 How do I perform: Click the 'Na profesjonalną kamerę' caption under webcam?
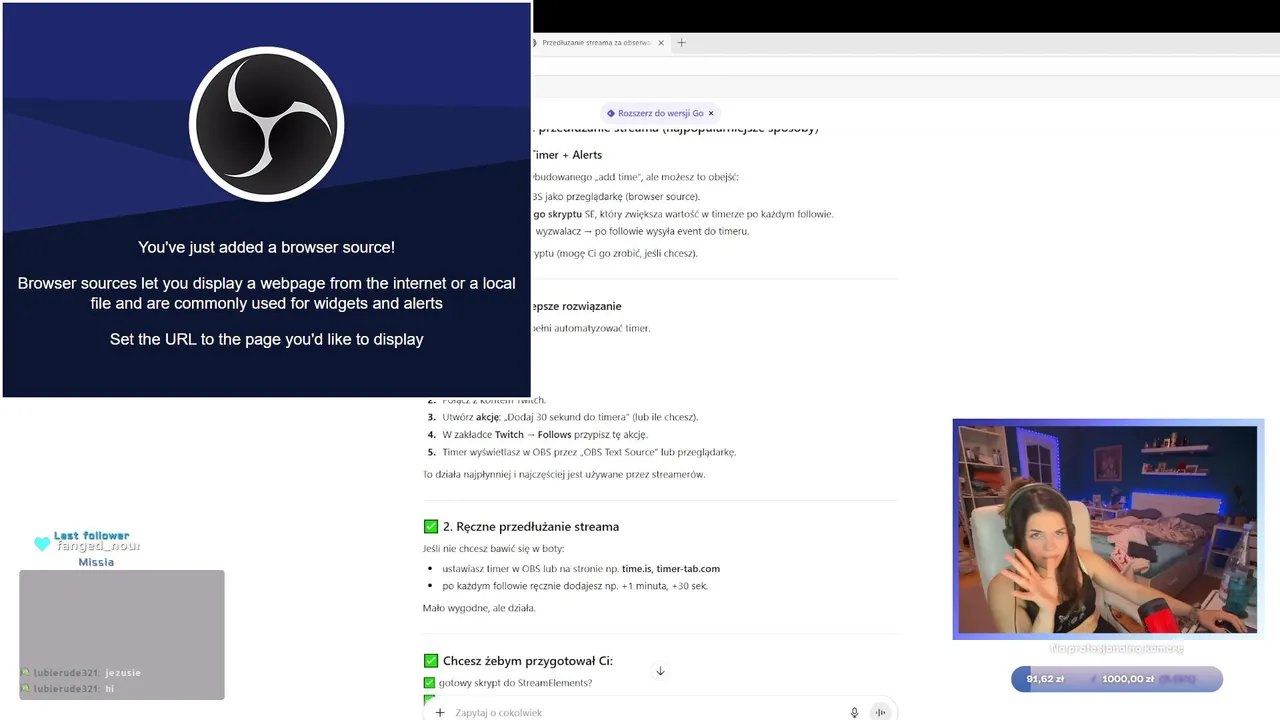click(x=1117, y=649)
